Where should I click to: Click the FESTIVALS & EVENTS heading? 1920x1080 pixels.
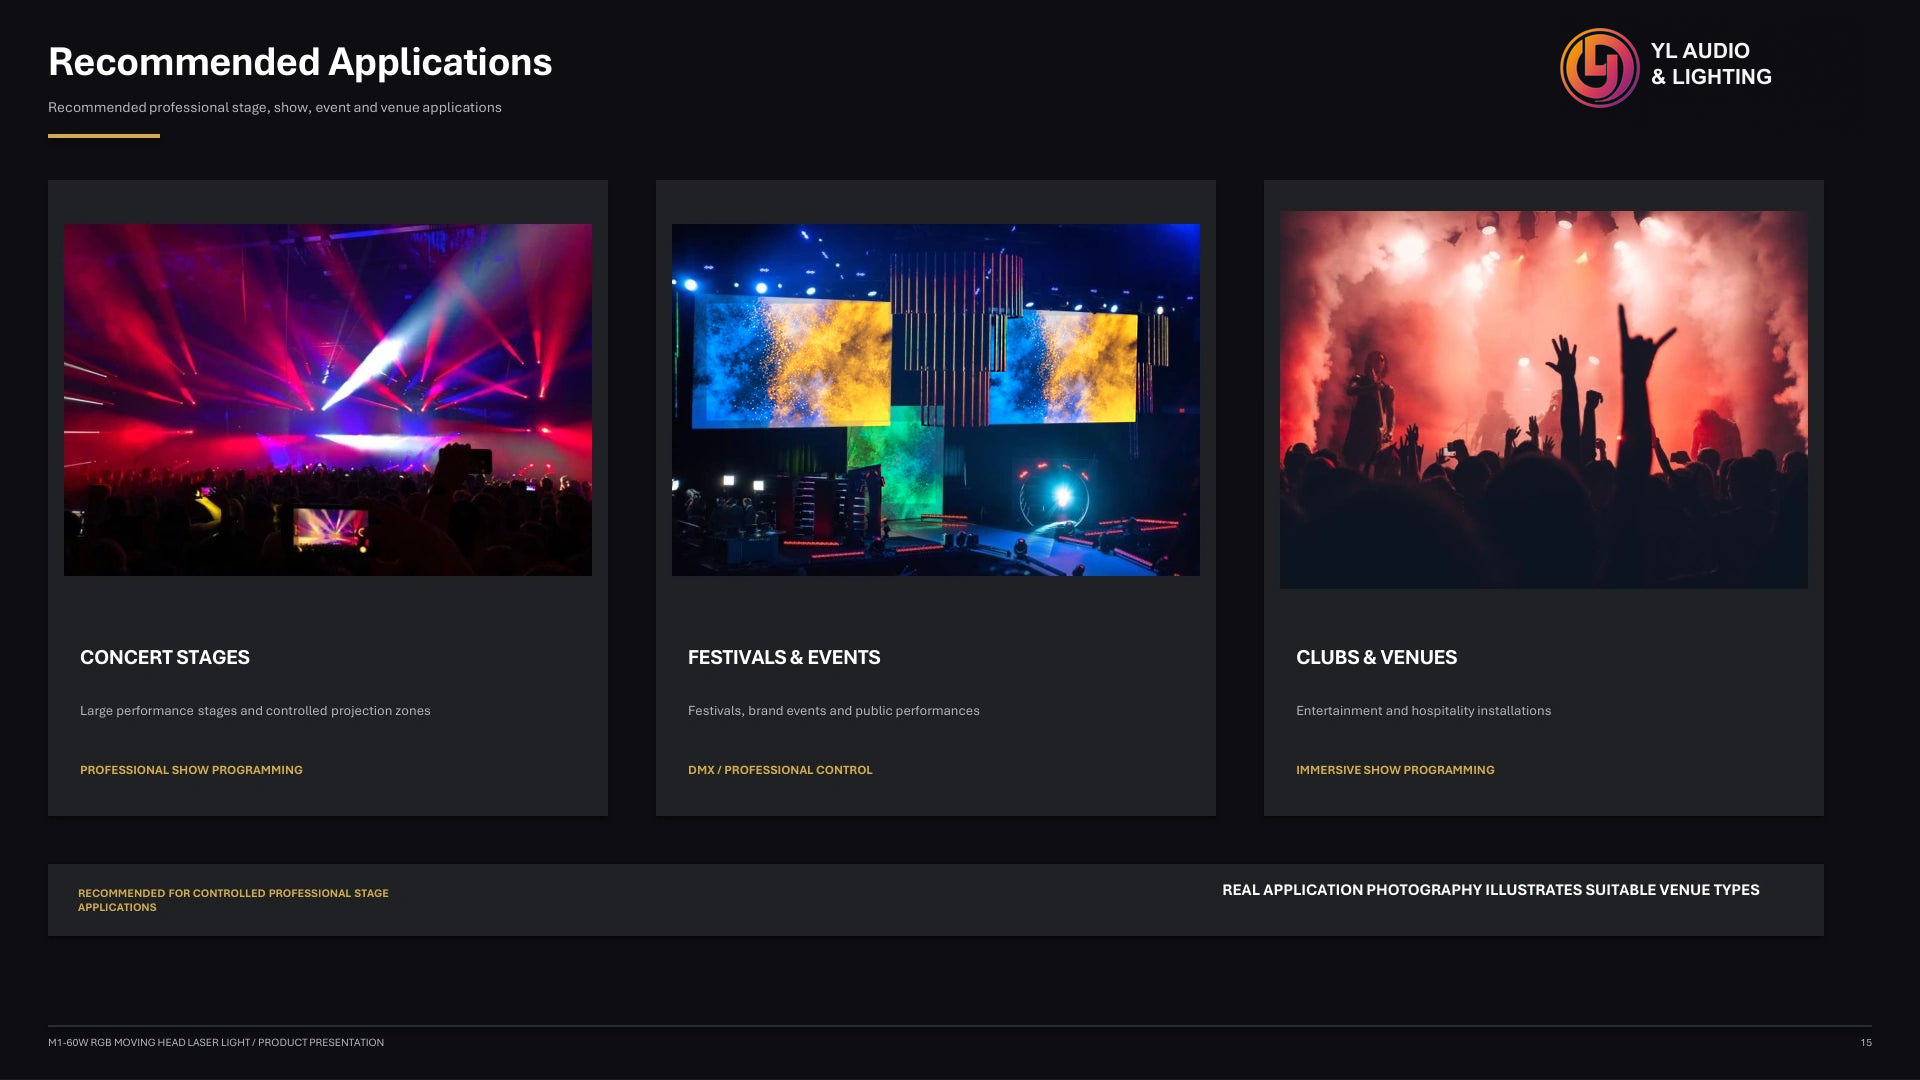[x=784, y=657]
